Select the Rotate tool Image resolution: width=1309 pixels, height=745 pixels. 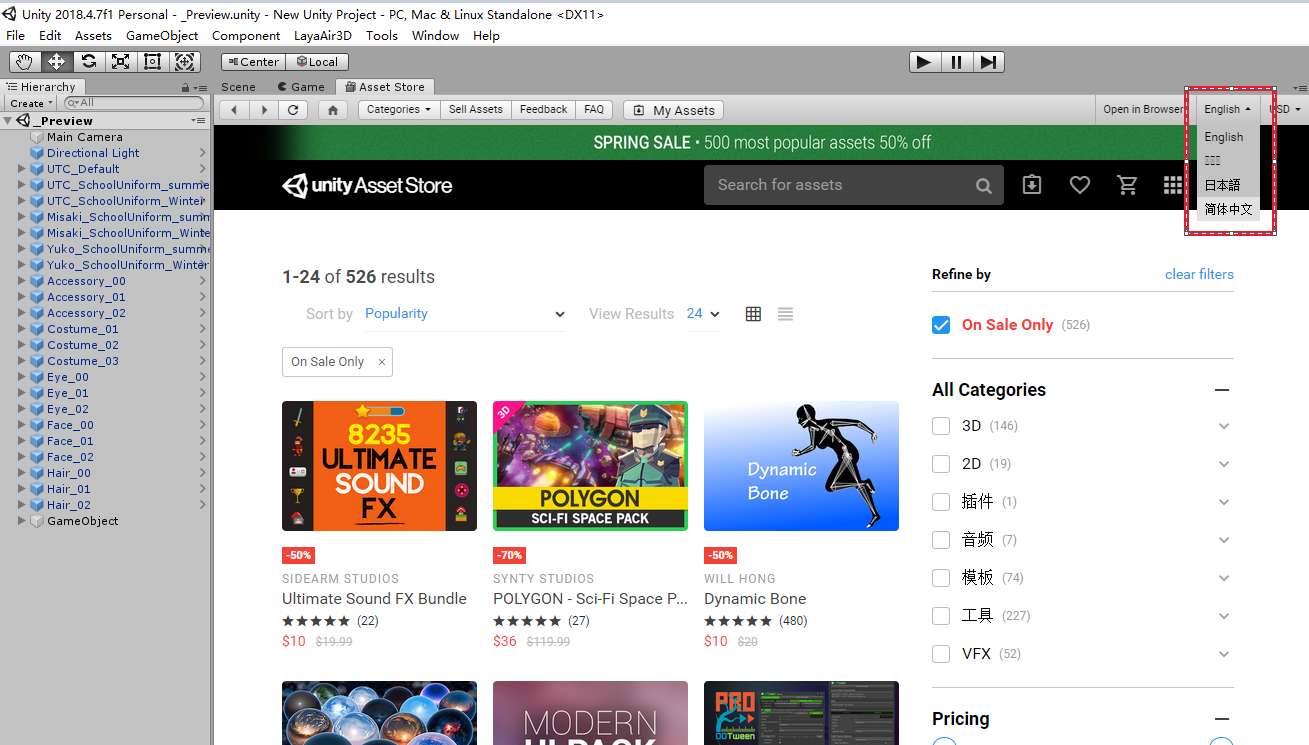point(89,62)
